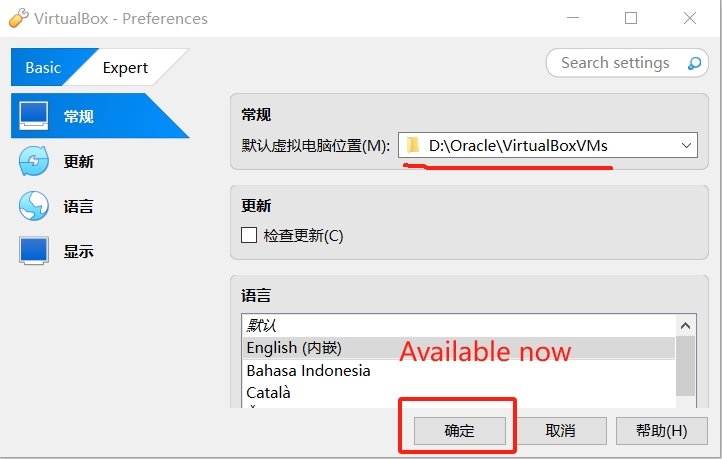The image size is (722, 459).
Task: Click the folder icon in VM location box
Action: pos(413,145)
